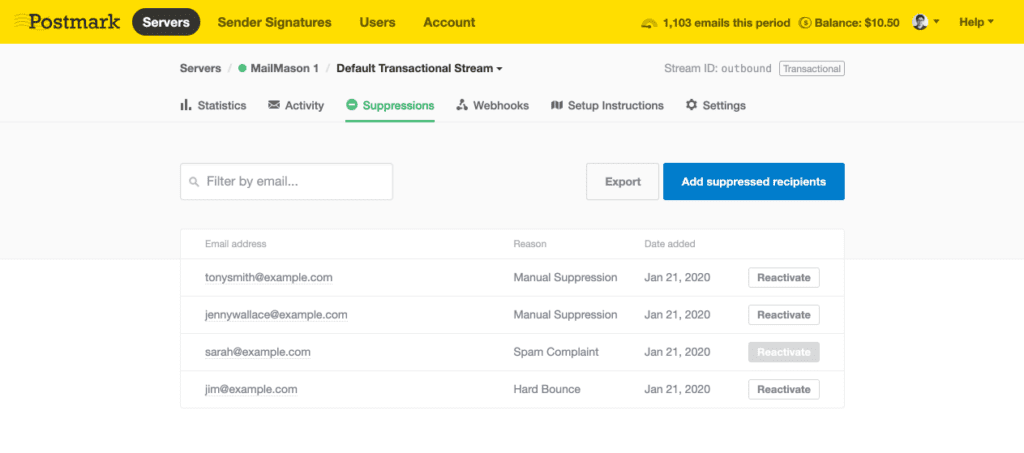Click Add suppressed recipients button

(754, 181)
